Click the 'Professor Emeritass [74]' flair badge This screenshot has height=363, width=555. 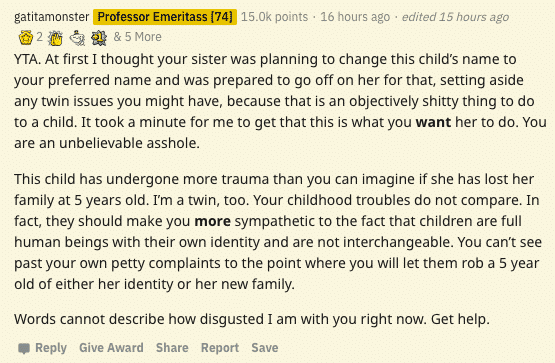pyautogui.click(x=165, y=17)
